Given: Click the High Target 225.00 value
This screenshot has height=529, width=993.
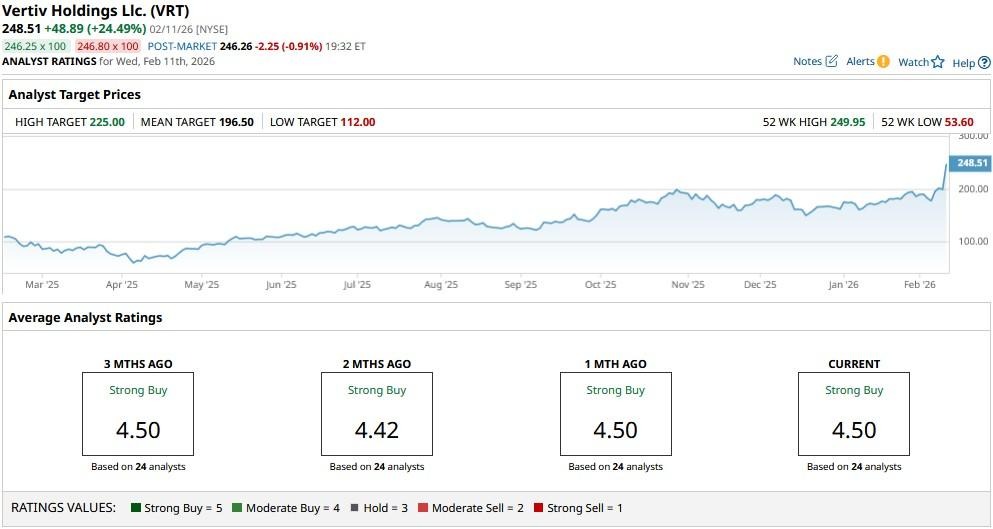Looking at the screenshot, I should pyautogui.click(x=106, y=122).
